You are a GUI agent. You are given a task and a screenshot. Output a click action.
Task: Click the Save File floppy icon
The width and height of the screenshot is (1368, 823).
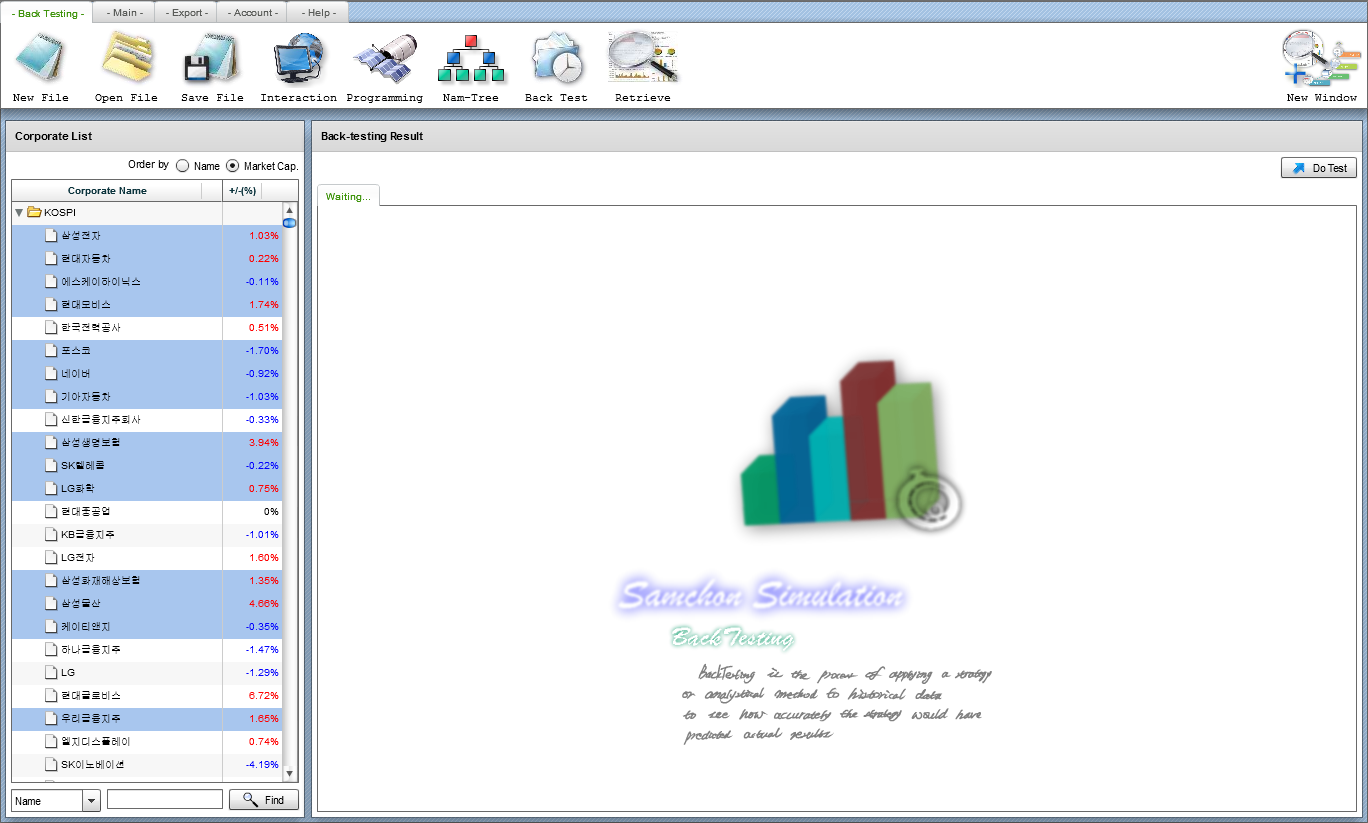coord(212,58)
